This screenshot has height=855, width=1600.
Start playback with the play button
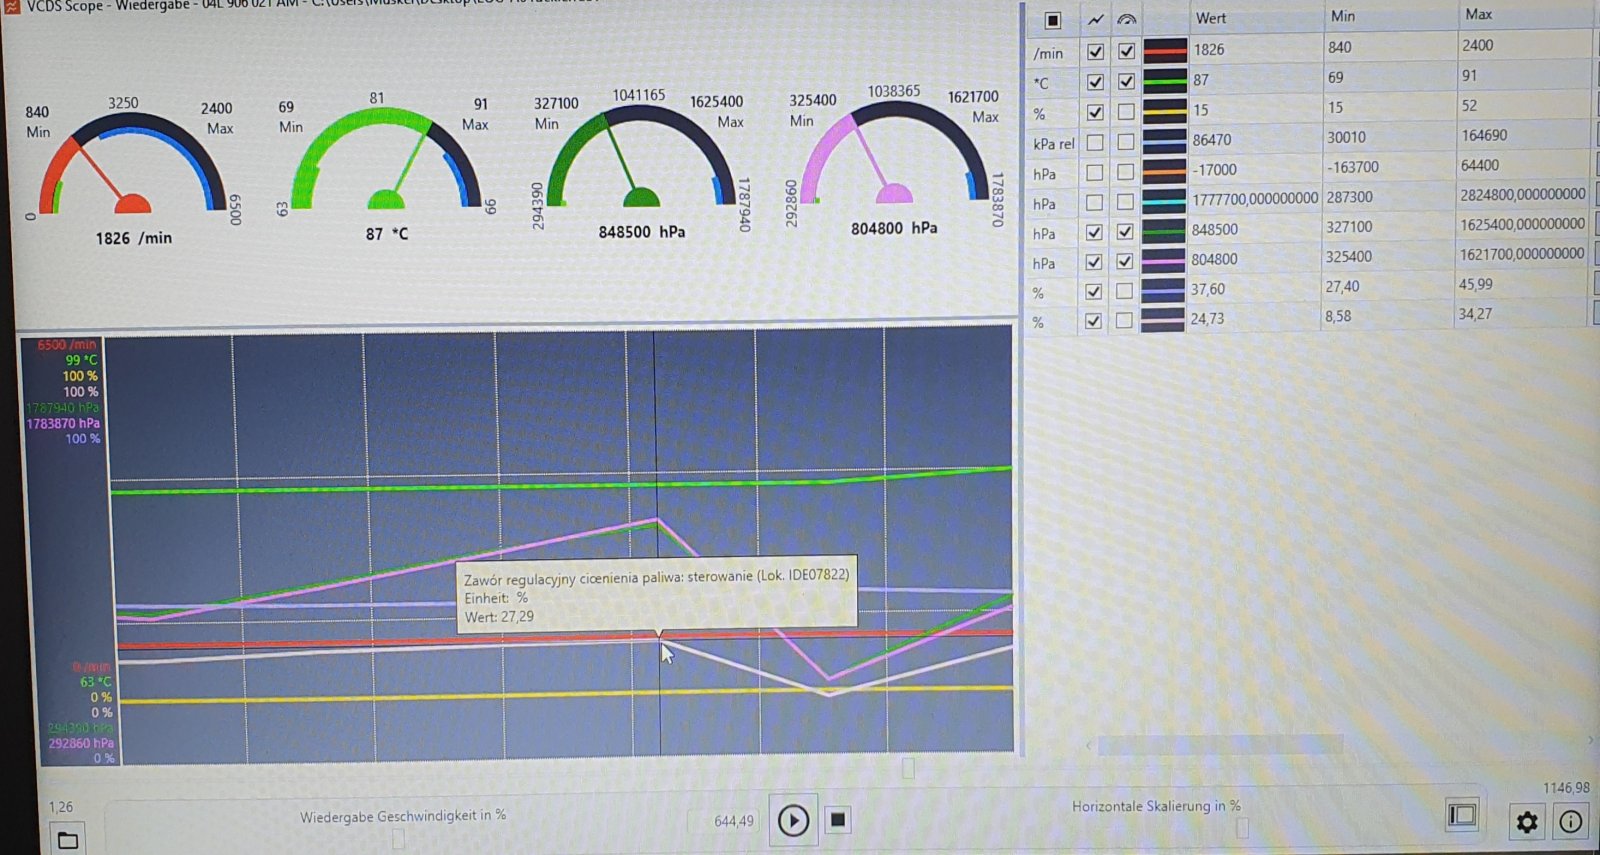pos(793,821)
